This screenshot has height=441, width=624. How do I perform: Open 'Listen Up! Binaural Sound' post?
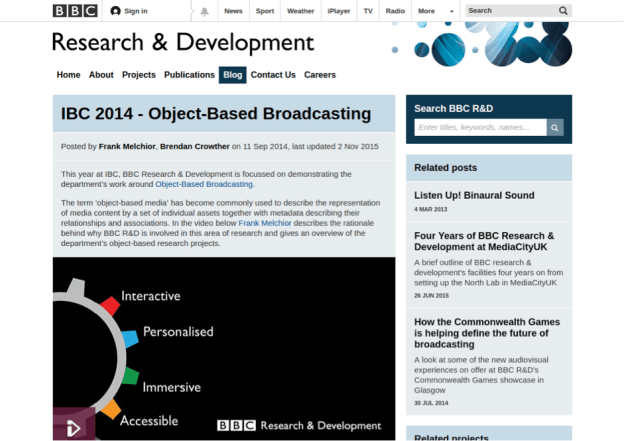(x=474, y=195)
